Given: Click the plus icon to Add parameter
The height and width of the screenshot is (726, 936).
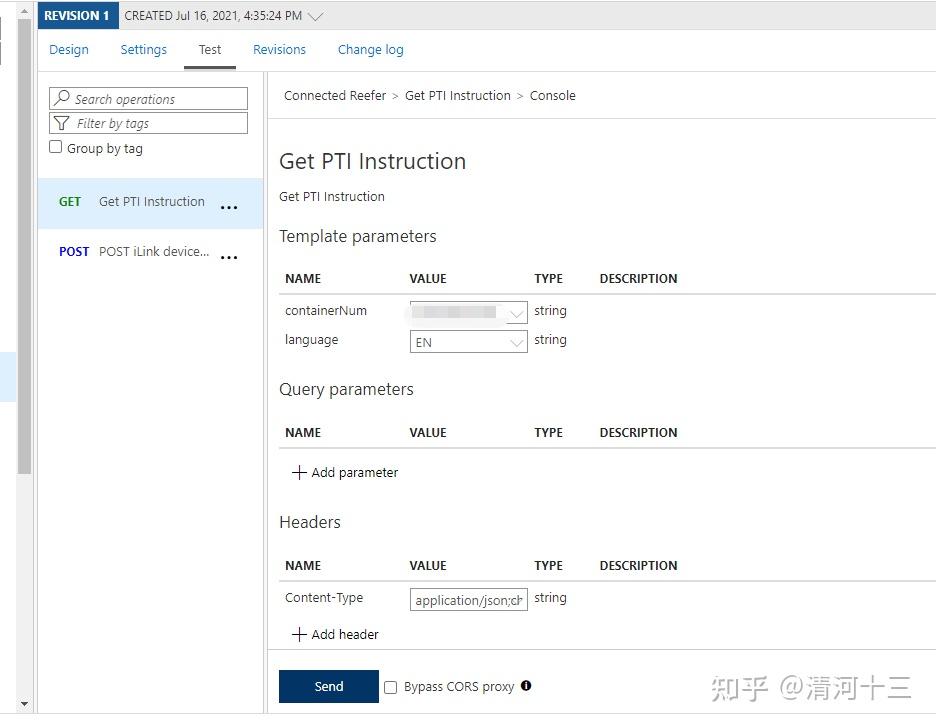Looking at the screenshot, I should (x=299, y=471).
